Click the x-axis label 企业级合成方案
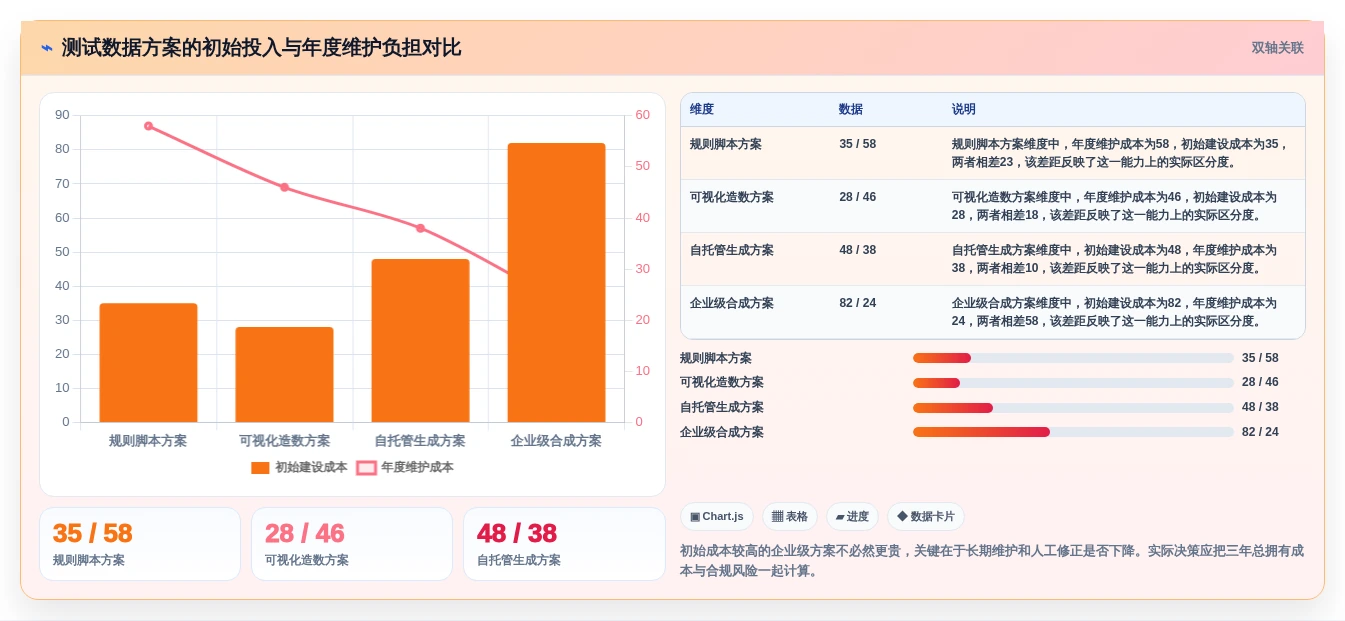1345x621 pixels. click(x=556, y=441)
